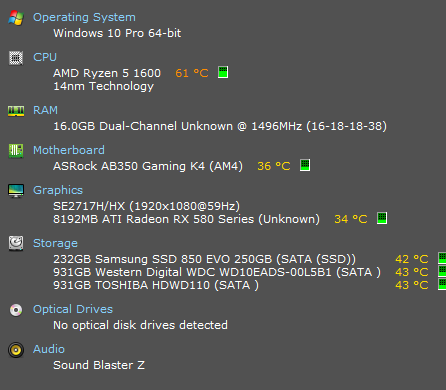Click the Motherboard circuit board icon
This screenshot has height=390, width=446.
point(16,151)
